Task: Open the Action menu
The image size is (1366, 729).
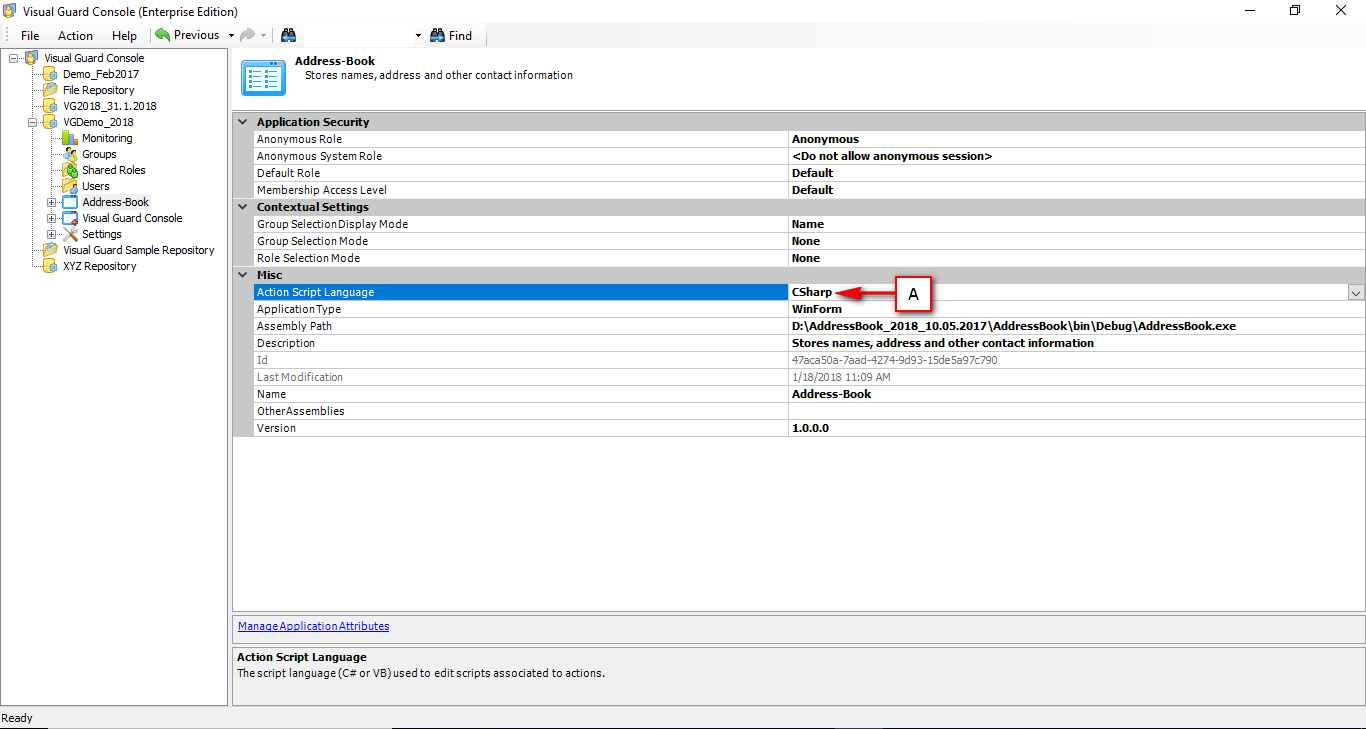Action: click(x=75, y=35)
